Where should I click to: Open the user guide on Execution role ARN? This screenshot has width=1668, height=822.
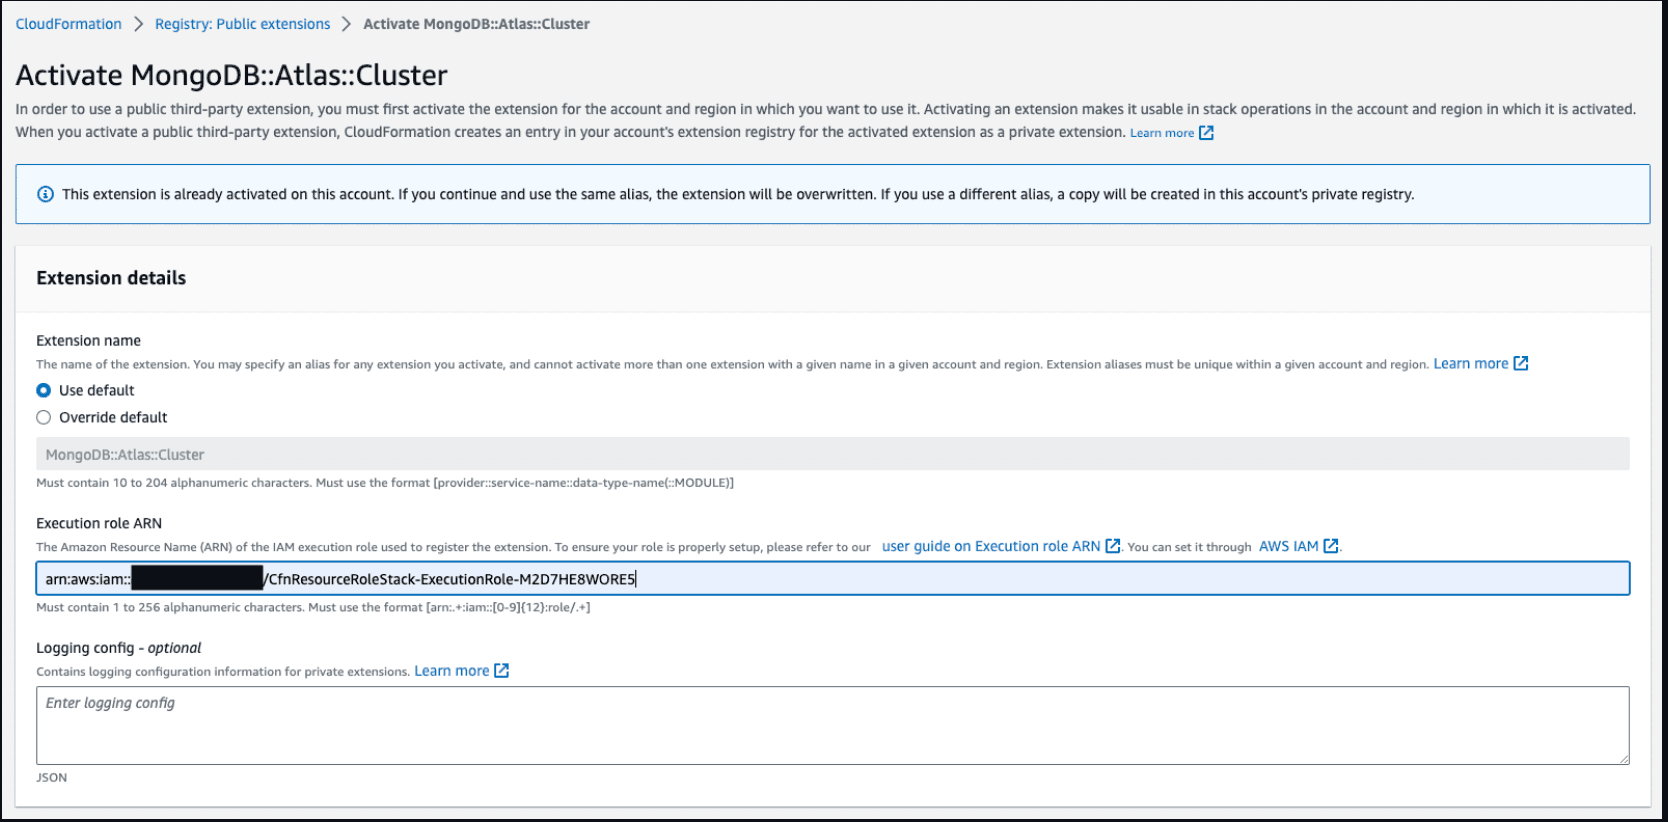click(x=990, y=546)
